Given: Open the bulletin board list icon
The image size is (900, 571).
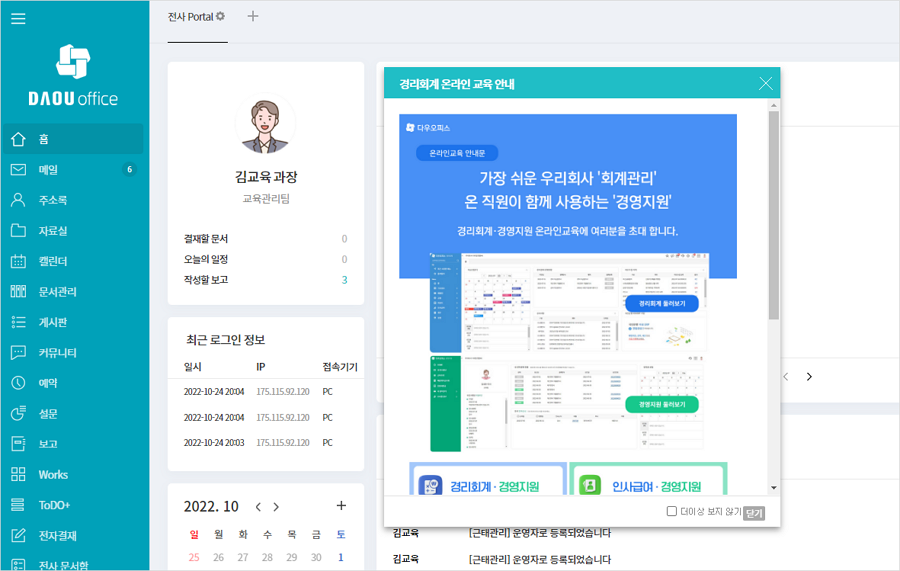Looking at the screenshot, I should [x=18, y=322].
